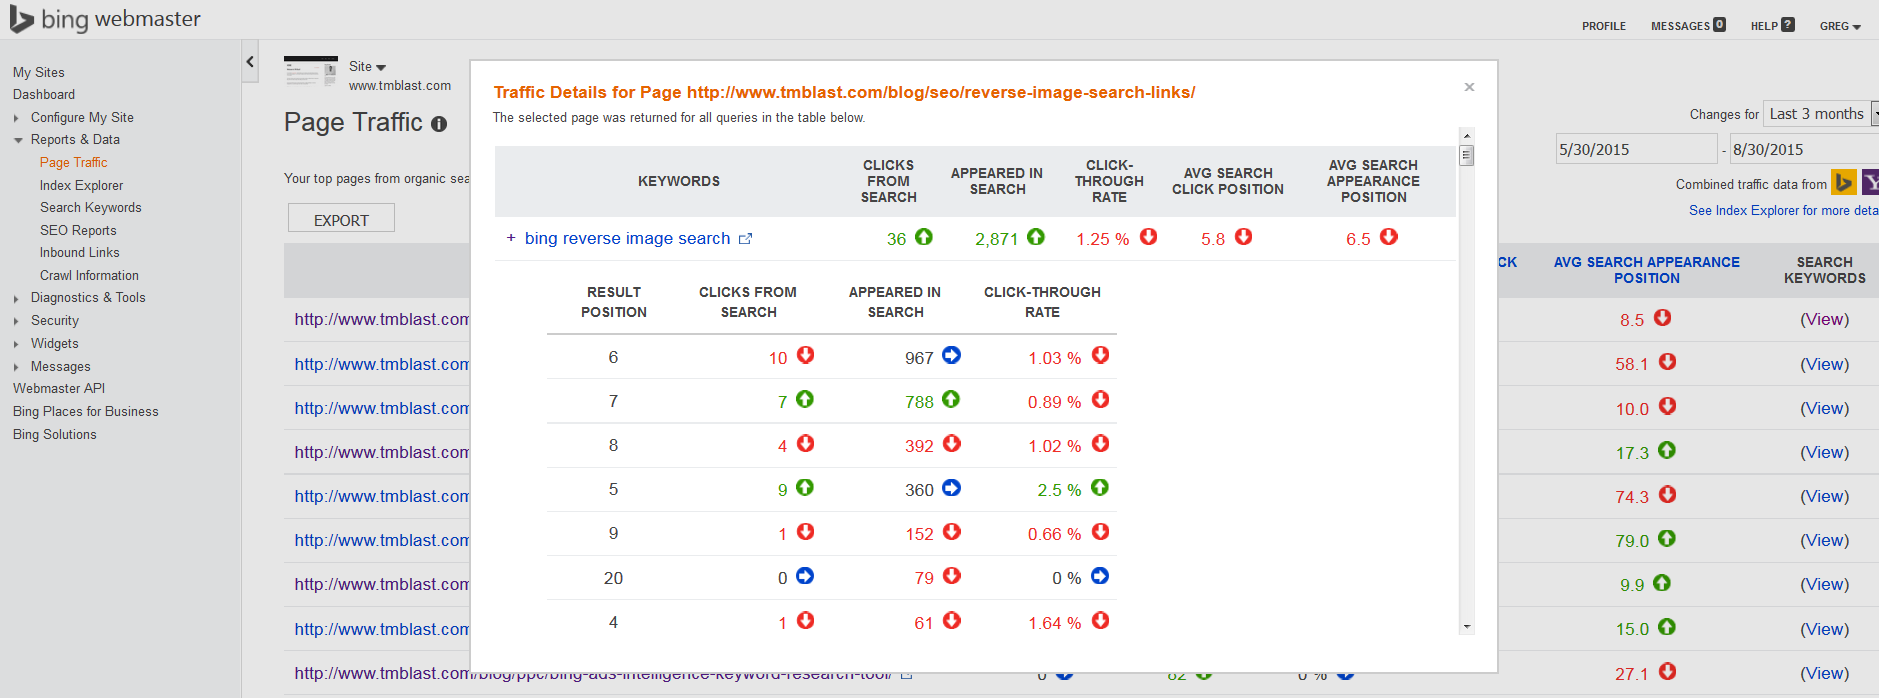The height and width of the screenshot is (698, 1879).
Task: Select Index Explorer in sidebar
Action: tap(82, 185)
